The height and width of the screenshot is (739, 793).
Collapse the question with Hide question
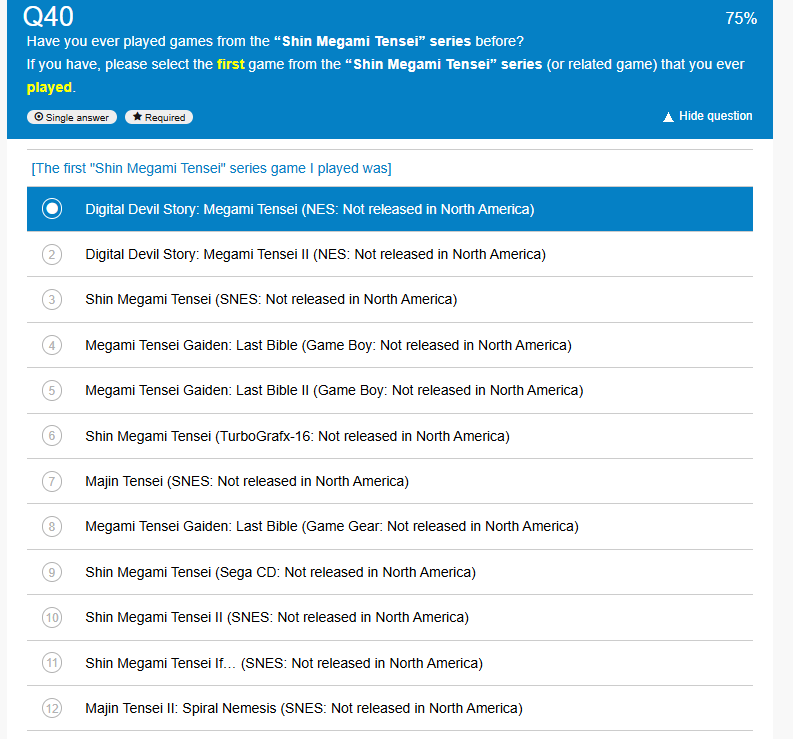click(x=708, y=116)
